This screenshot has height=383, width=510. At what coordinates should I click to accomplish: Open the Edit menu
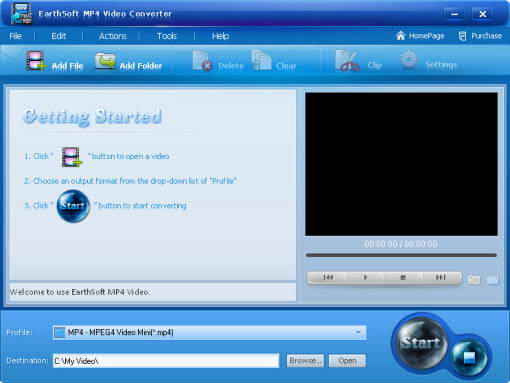(x=59, y=36)
